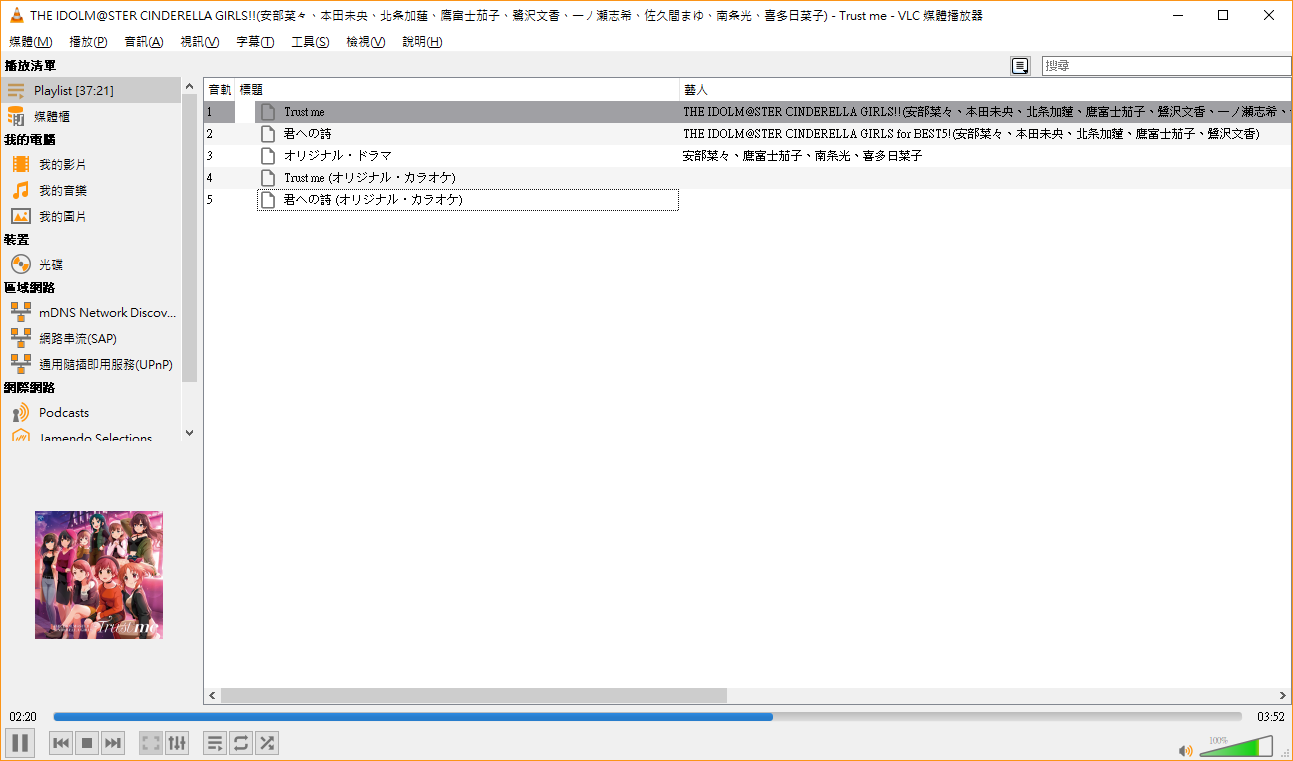1293x761 pixels.
Task: Select mDNS Network Discovery item
Action: [91, 313]
